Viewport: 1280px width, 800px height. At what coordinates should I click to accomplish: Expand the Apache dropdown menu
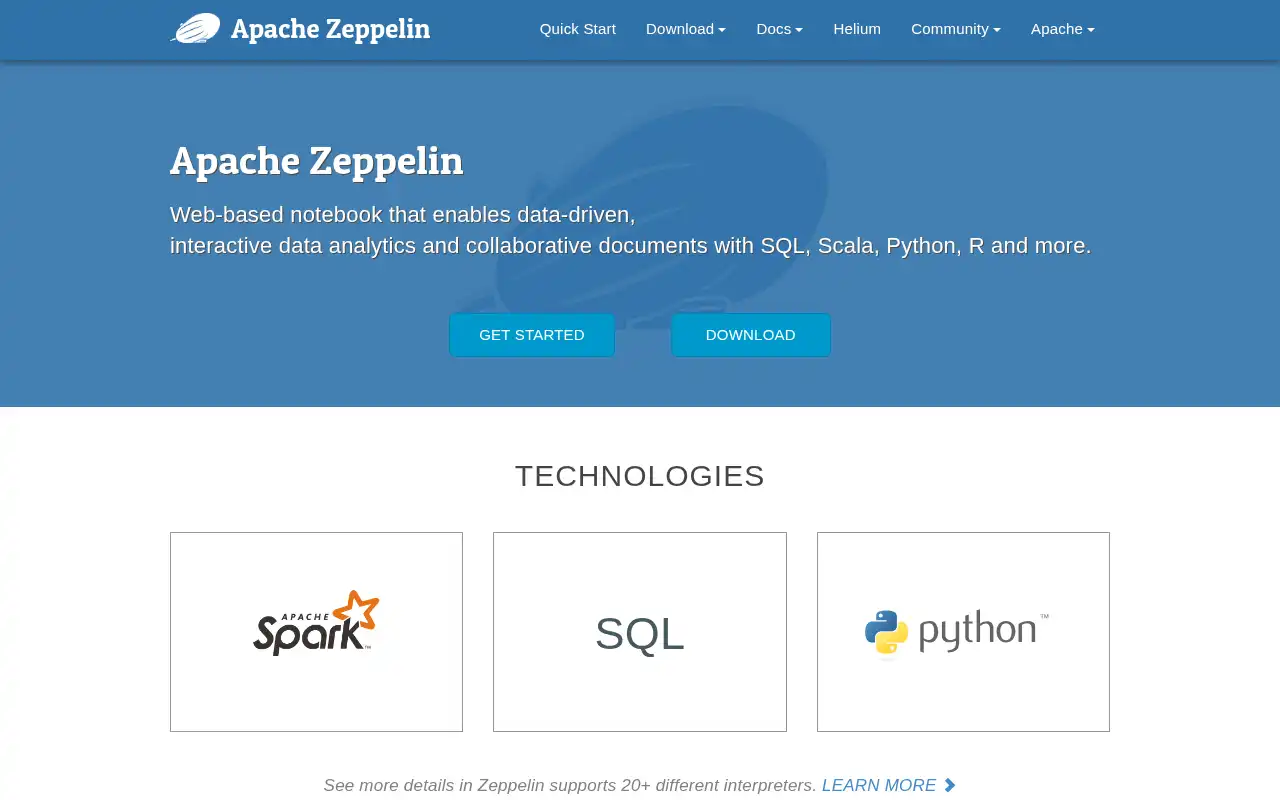(1063, 29)
